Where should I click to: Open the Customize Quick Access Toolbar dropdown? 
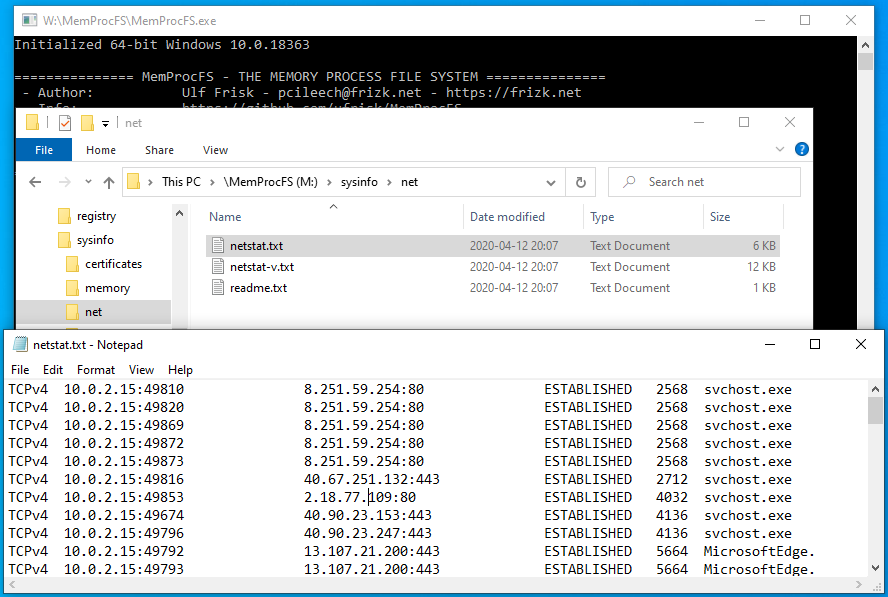coord(105,123)
